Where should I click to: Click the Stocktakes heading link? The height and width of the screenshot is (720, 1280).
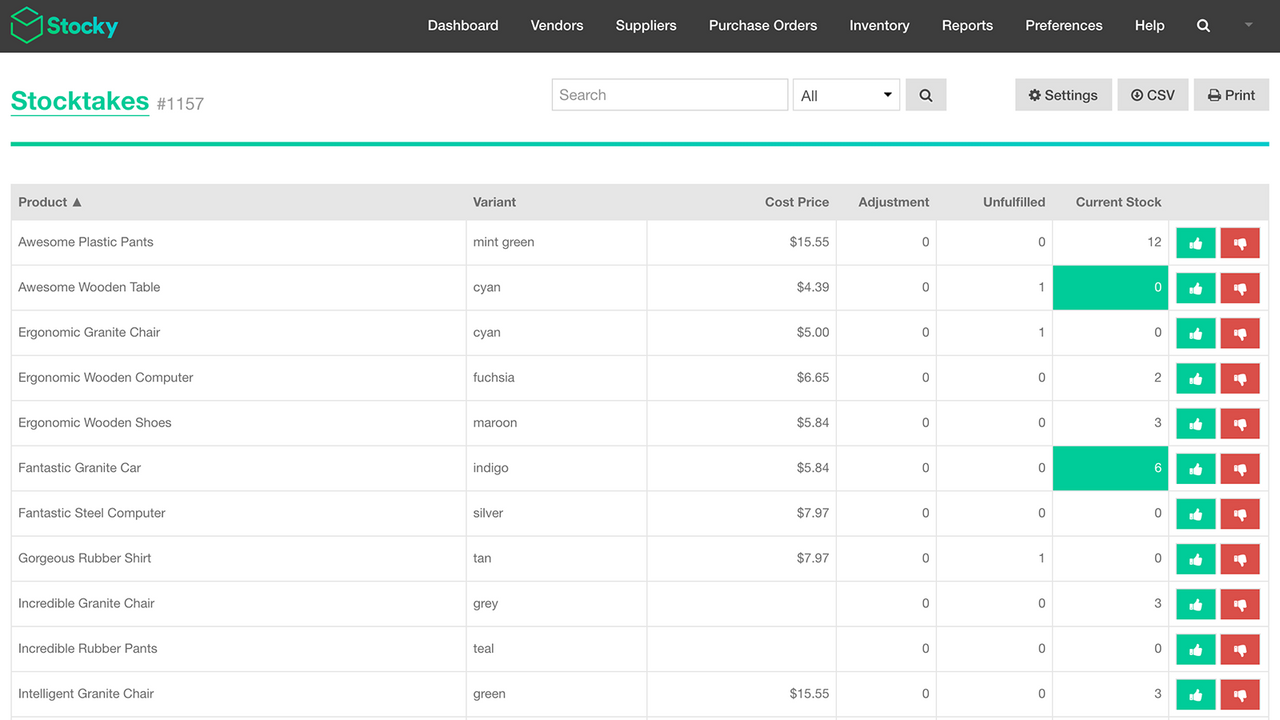(x=80, y=101)
